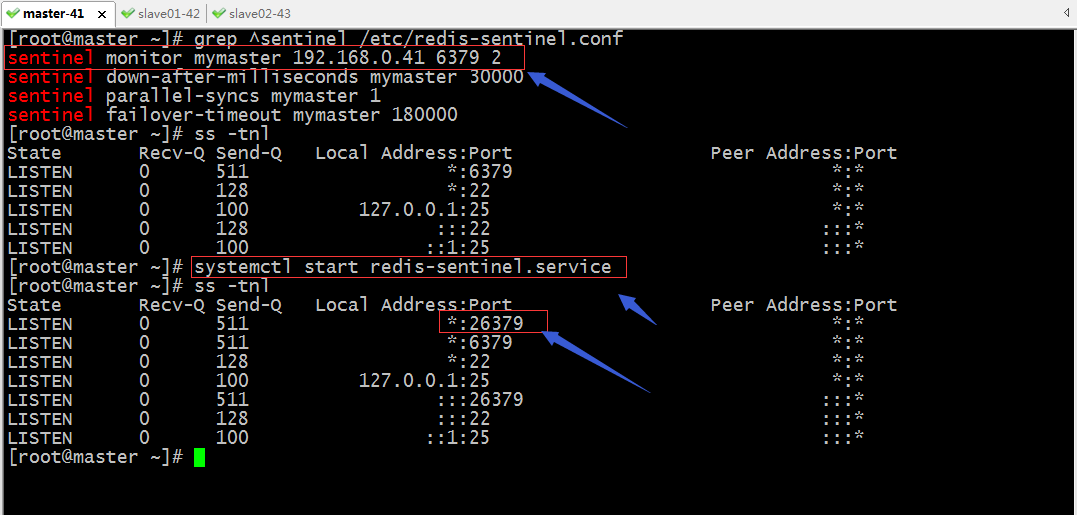
Task: Select the master-41 tab
Action: coord(58,13)
